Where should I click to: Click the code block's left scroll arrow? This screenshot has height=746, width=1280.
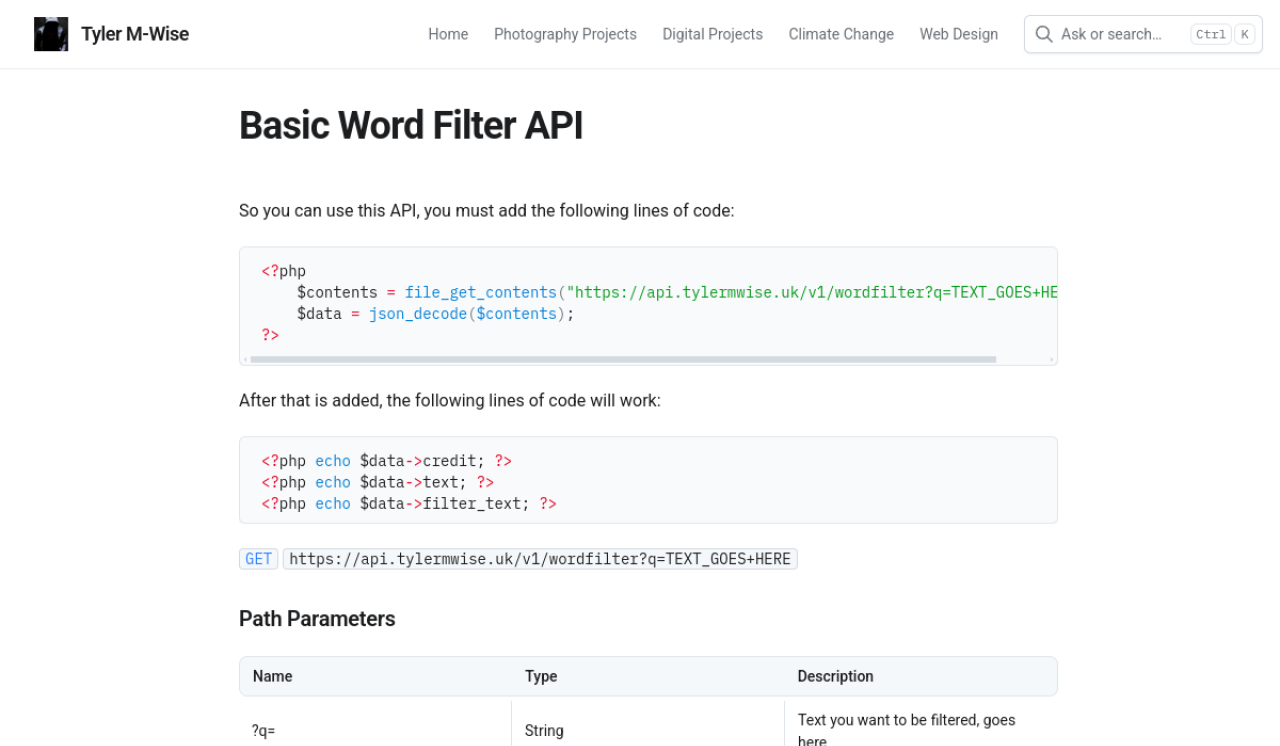coord(245,359)
